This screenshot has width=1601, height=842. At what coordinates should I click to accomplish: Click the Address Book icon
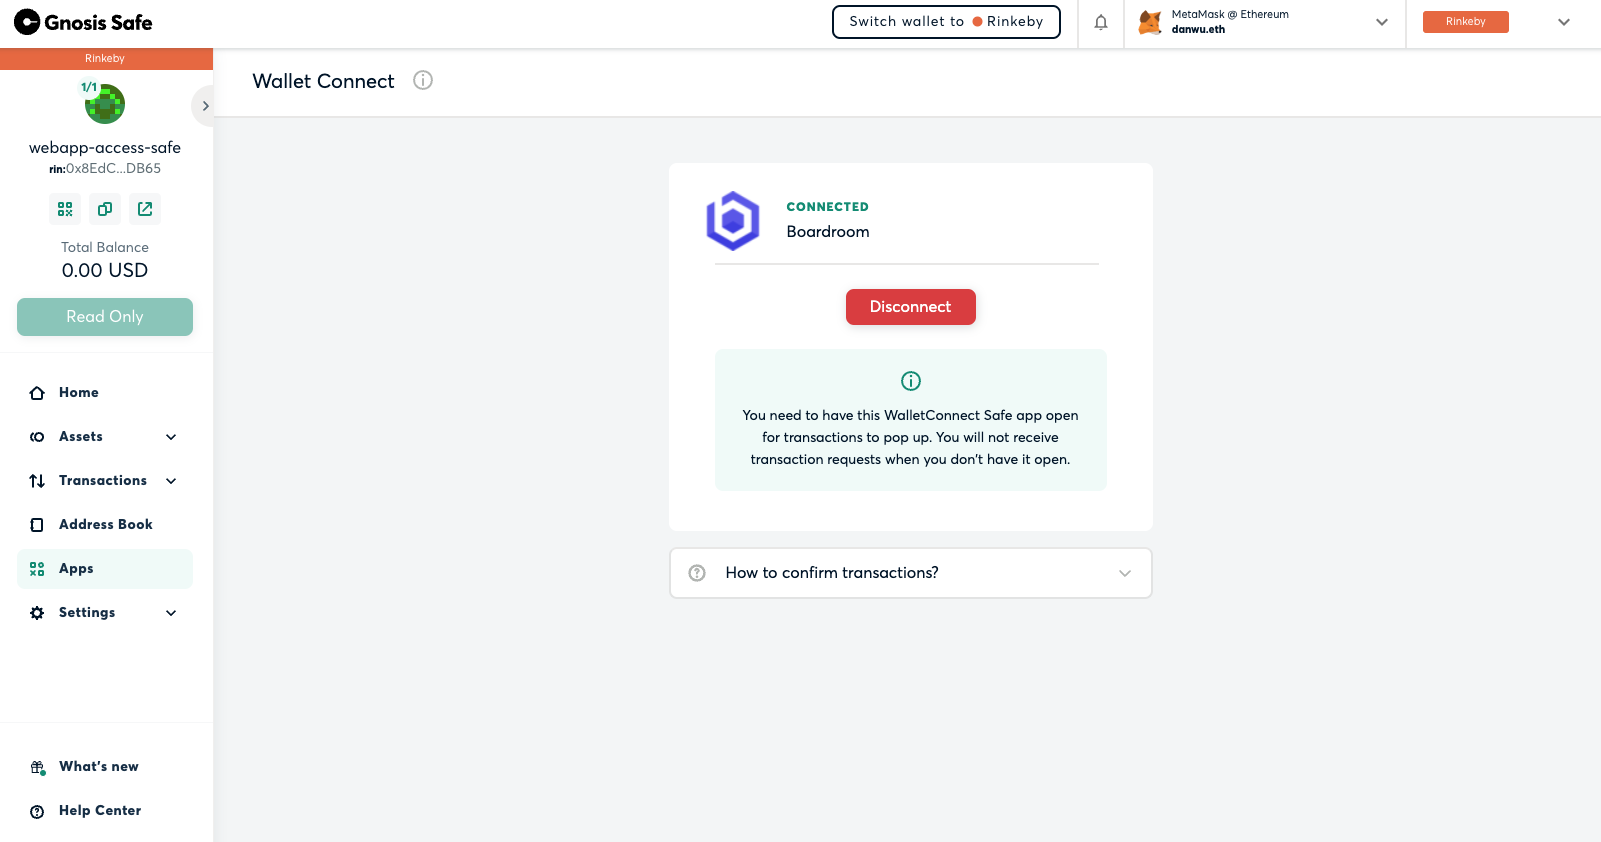[37, 525]
